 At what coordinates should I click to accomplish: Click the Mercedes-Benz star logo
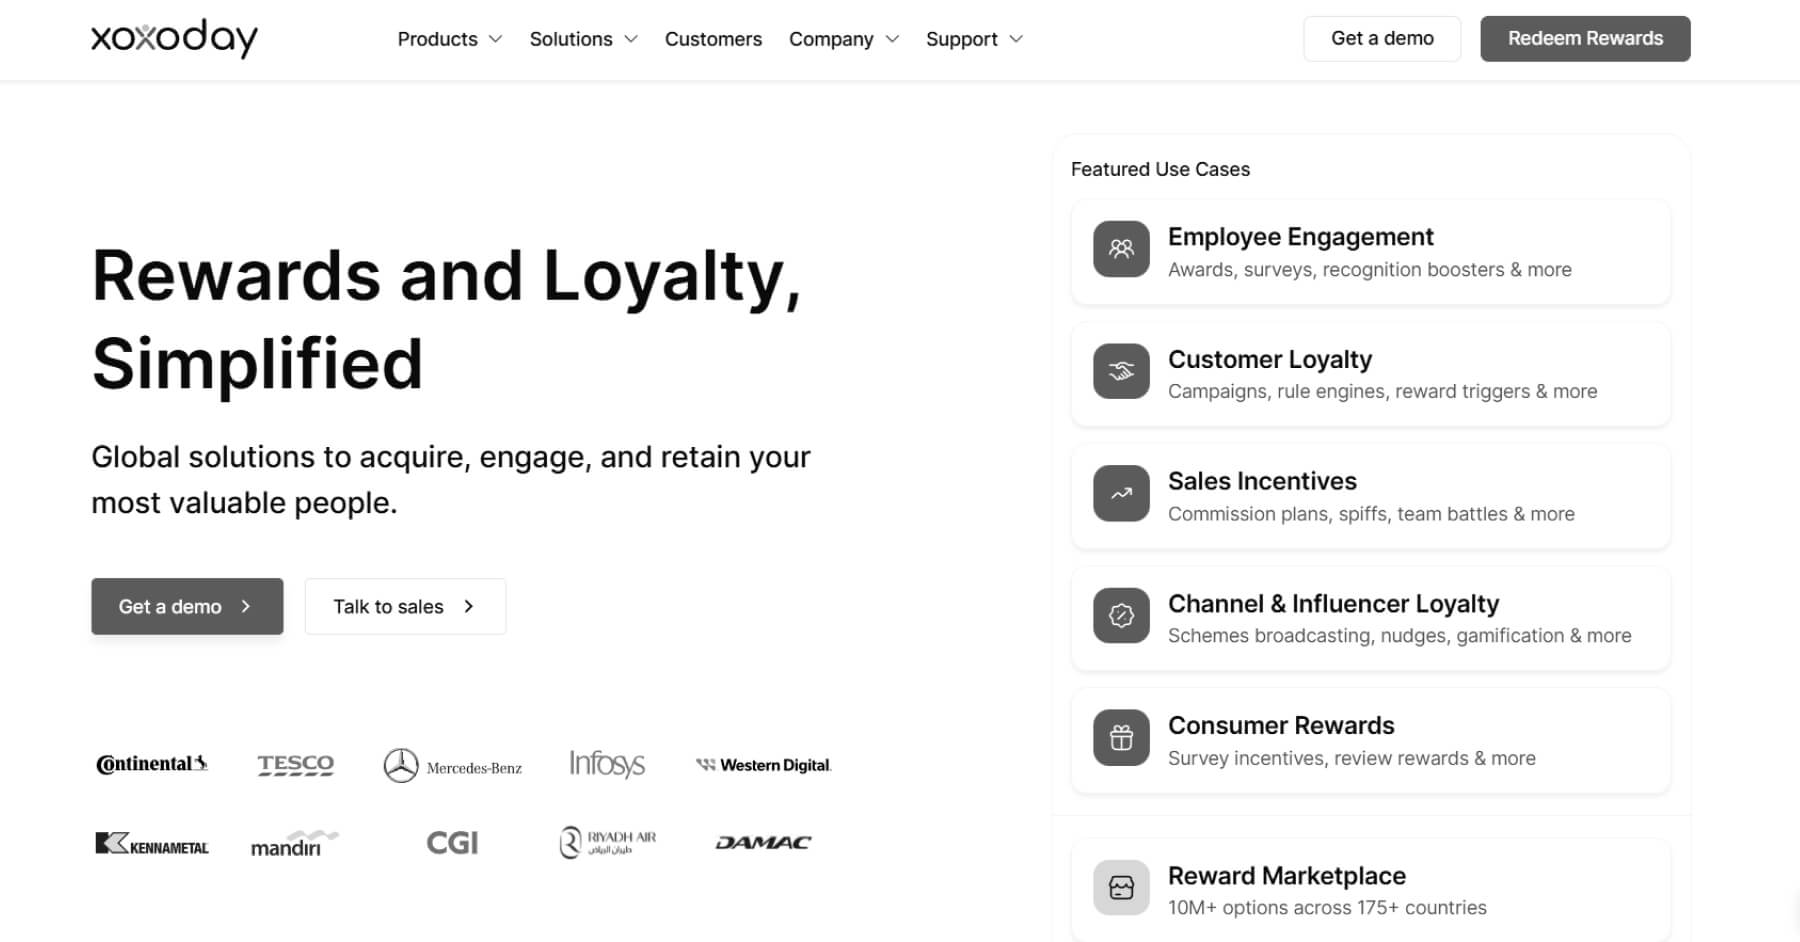(x=401, y=766)
